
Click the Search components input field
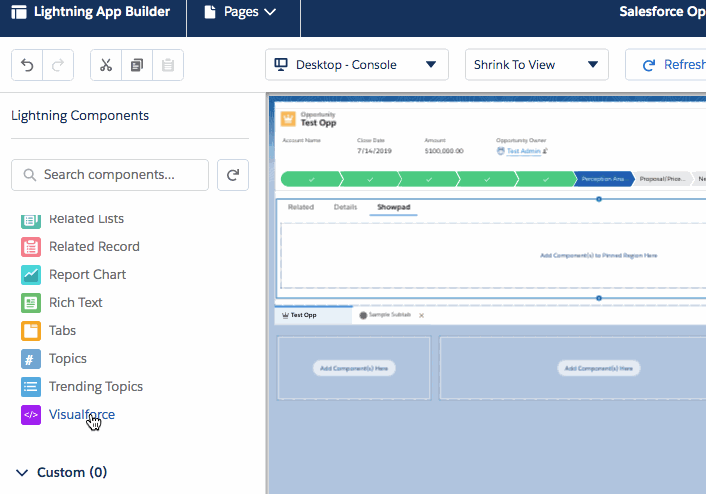[x=120, y=175]
